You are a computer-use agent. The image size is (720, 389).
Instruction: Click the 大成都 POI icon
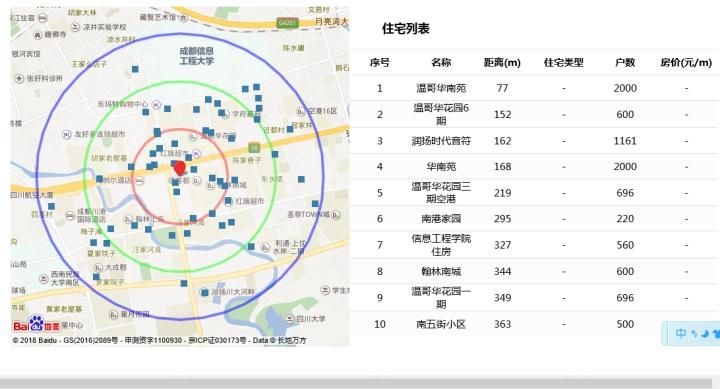98,267
